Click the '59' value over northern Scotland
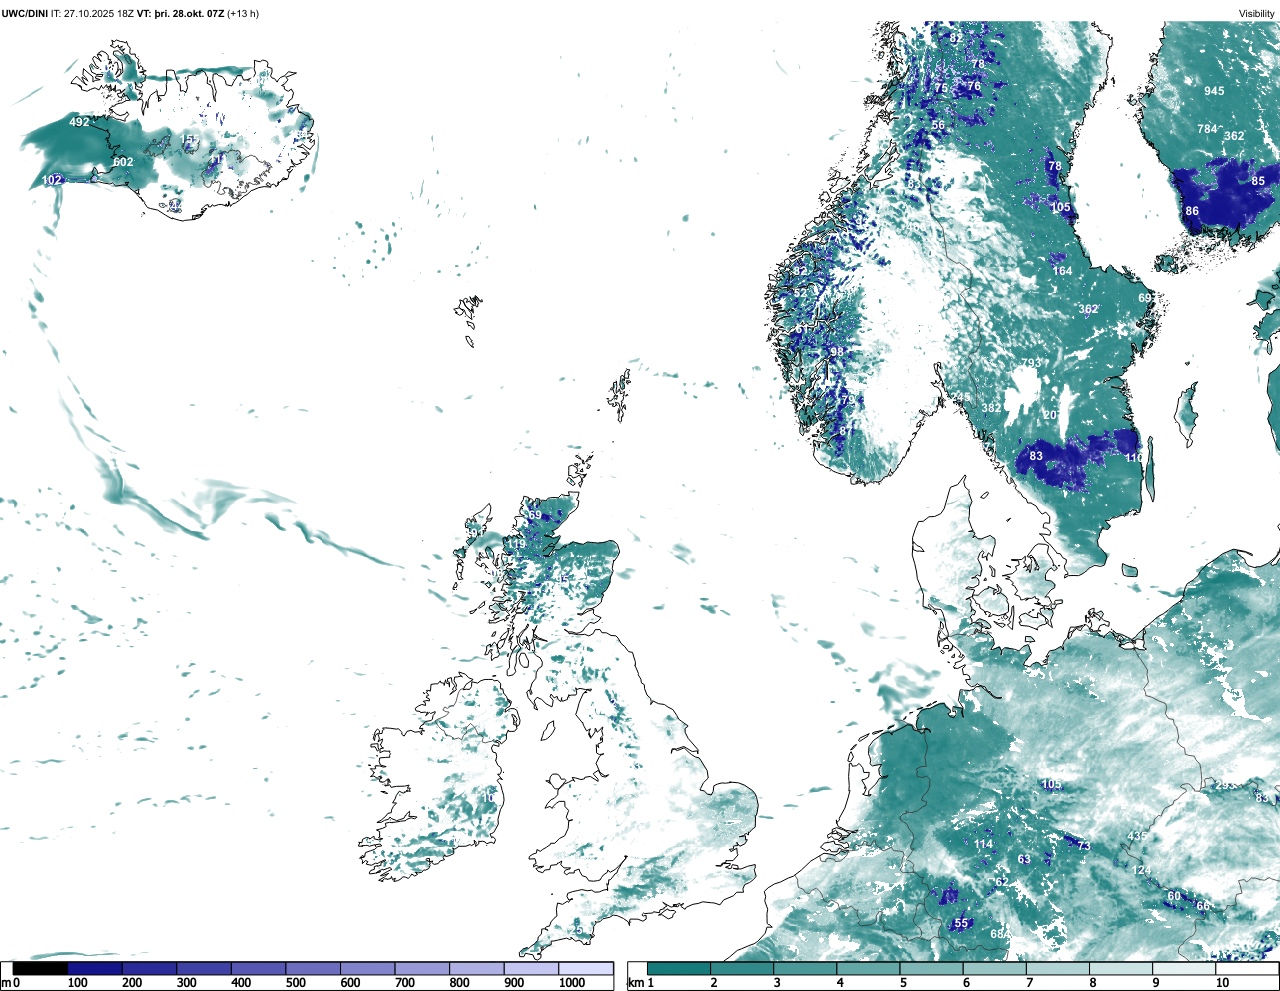The height and width of the screenshot is (991, 1280). 535,516
